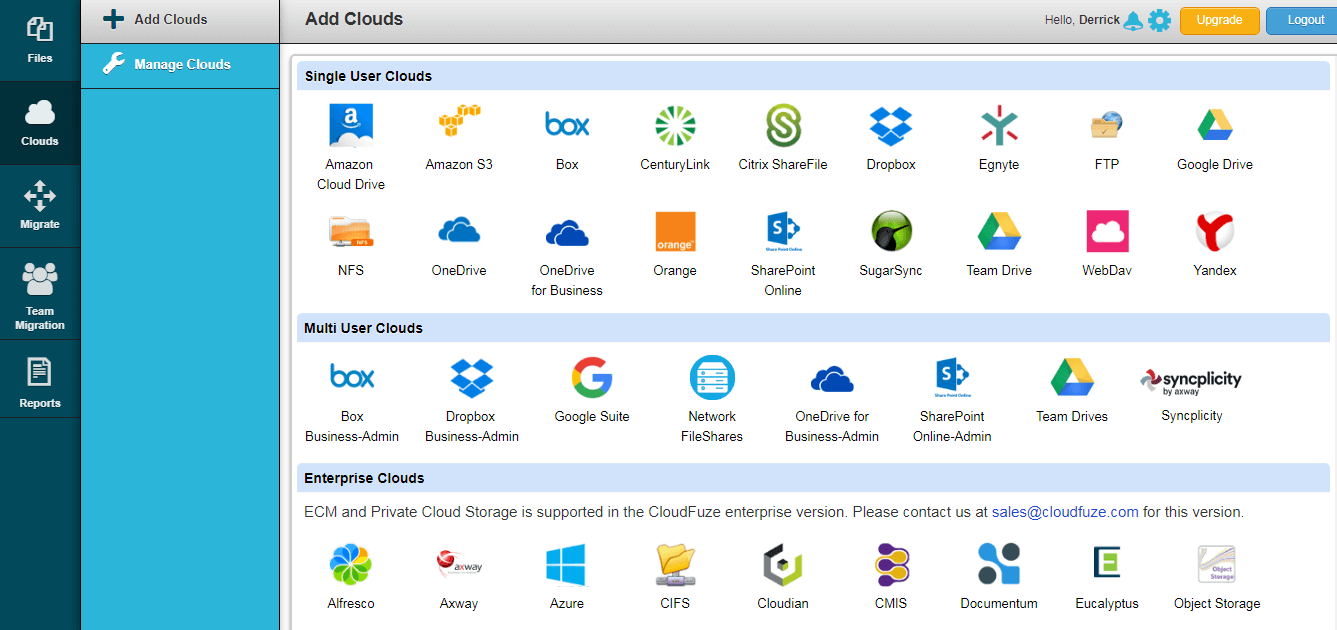Viewport: 1337px width, 630px height.
Task: Click the Single User Clouds header
Action: tap(813, 76)
